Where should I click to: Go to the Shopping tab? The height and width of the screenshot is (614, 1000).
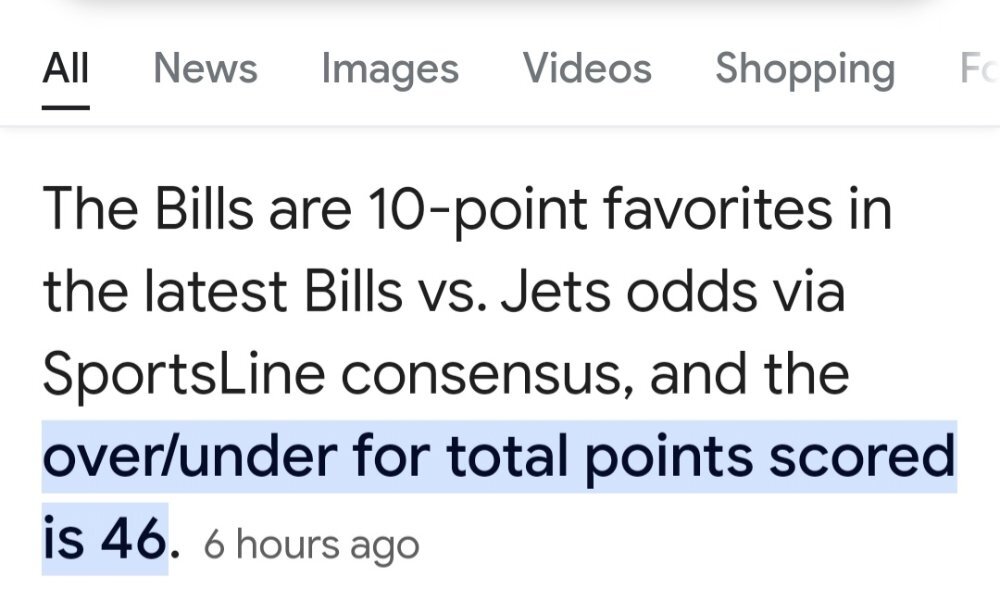coord(805,69)
